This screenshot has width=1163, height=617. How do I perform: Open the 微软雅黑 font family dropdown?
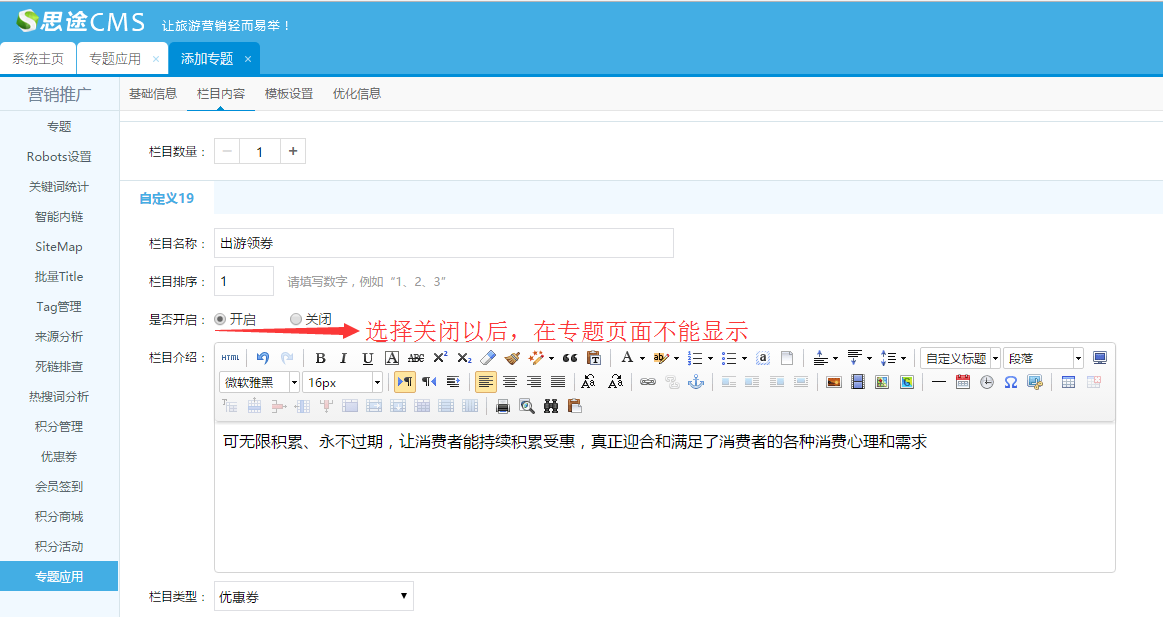[258, 382]
